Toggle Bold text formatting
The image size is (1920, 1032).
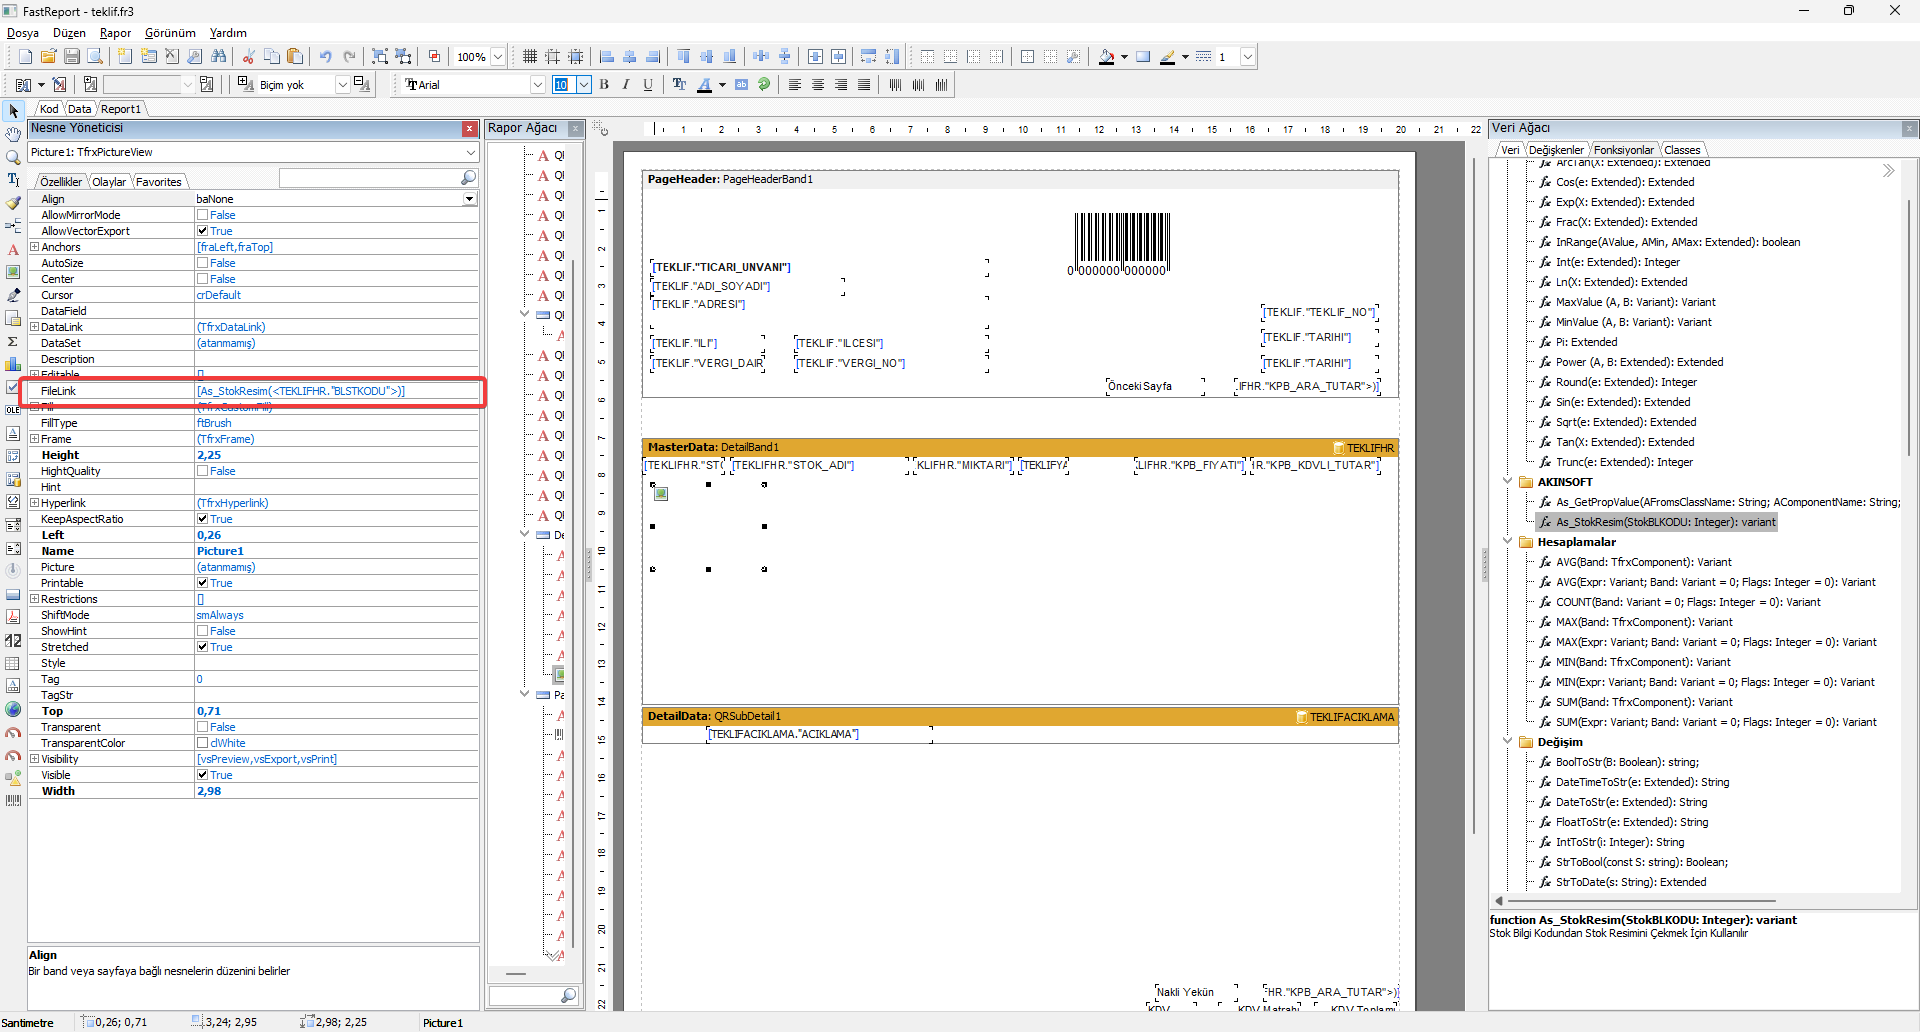tap(604, 85)
